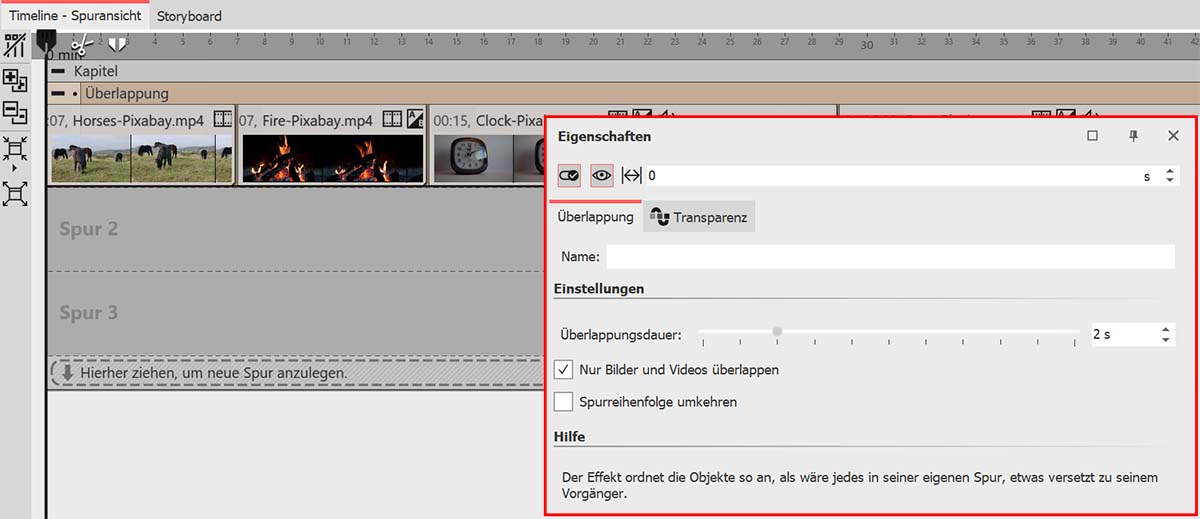The height and width of the screenshot is (519, 1200).
Task: Uncheck 'Nur Bilder und Videos überlappen'
Action: tap(563, 370)
